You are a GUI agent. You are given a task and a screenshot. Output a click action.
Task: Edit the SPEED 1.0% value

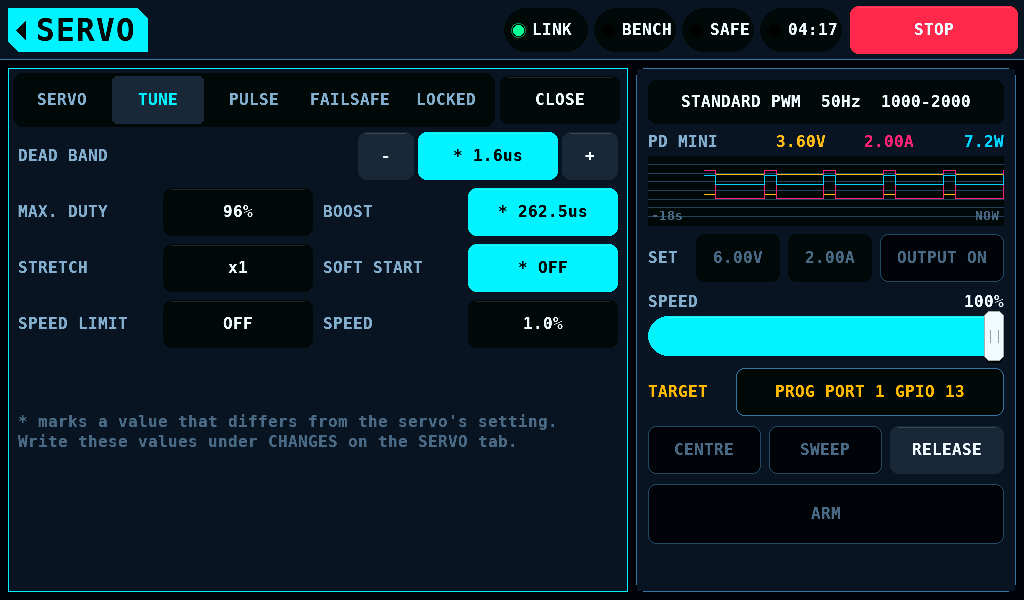click(x=543, y=324)
